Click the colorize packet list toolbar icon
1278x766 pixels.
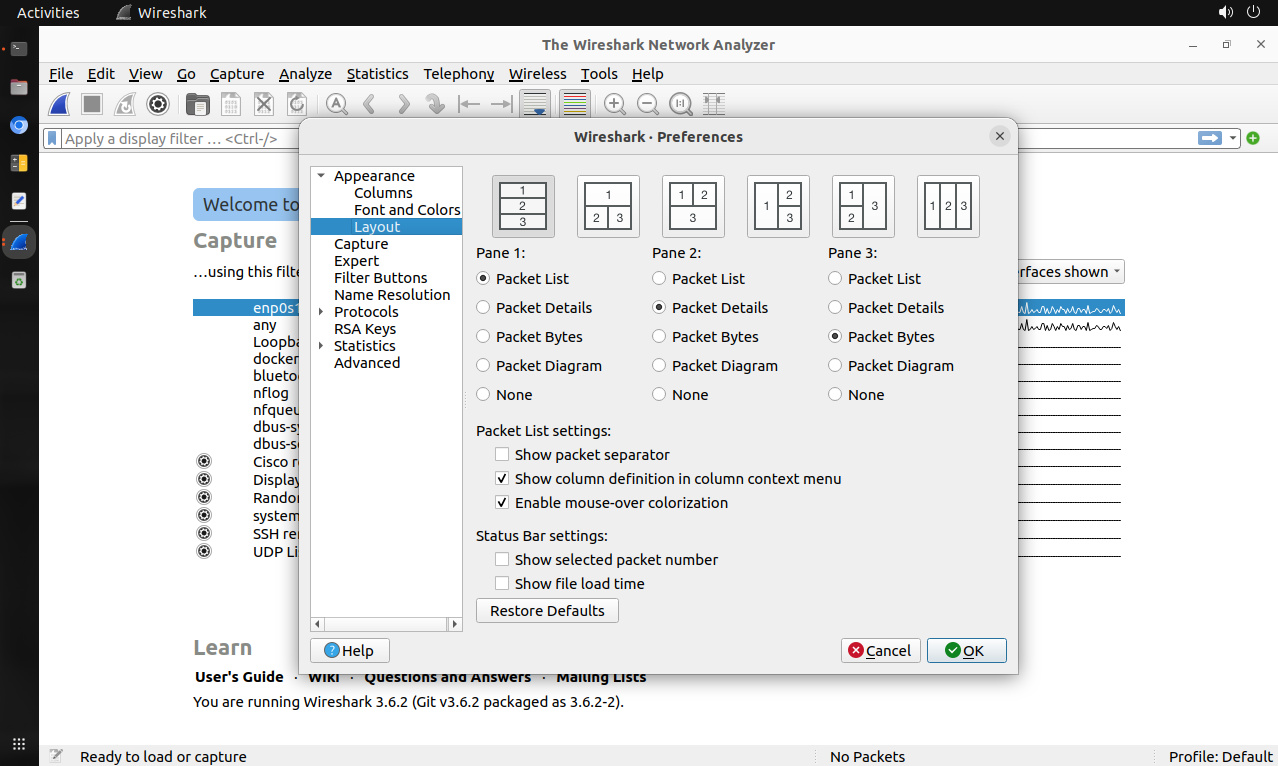pos(574,104)
